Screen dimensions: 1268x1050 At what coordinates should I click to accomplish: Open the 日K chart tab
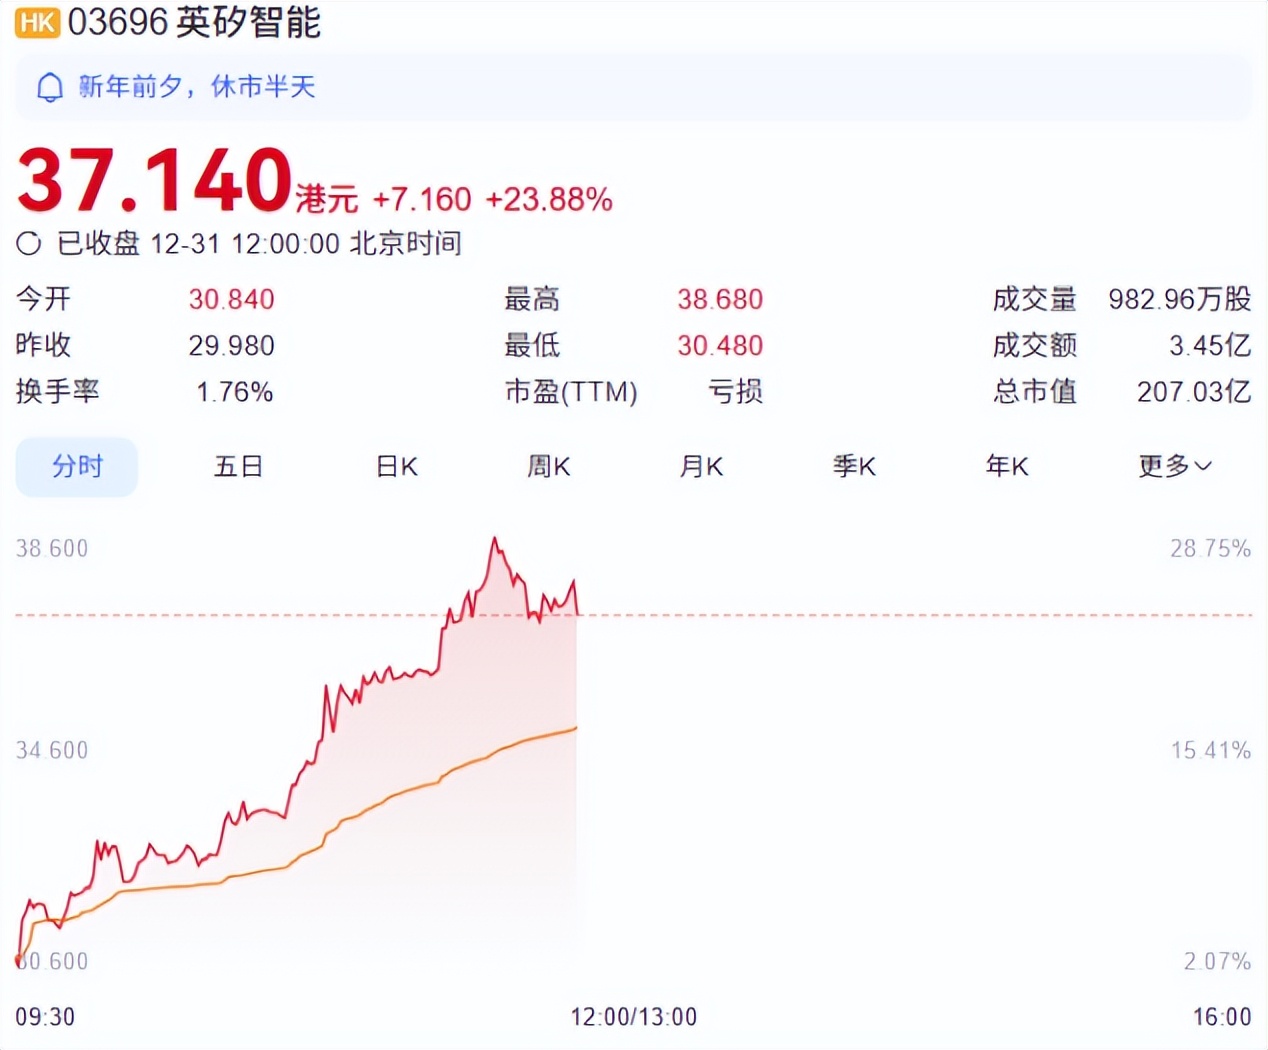pos(396,466)
